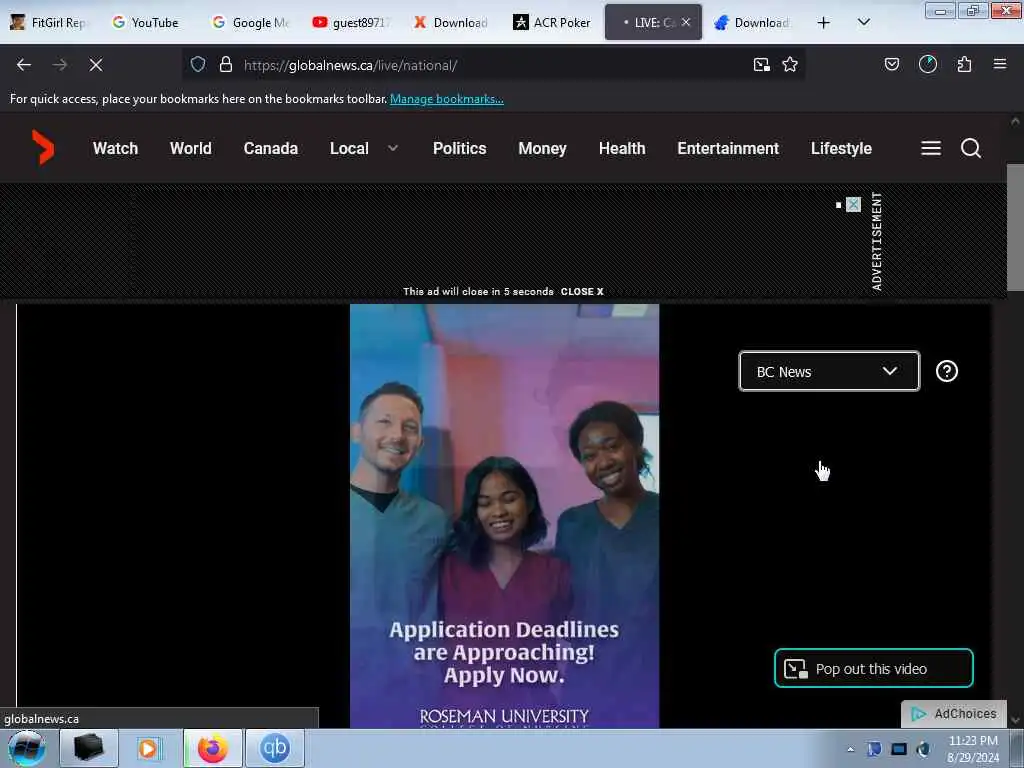
Task: Open the Lifestyle section
Action: point(841,148)
